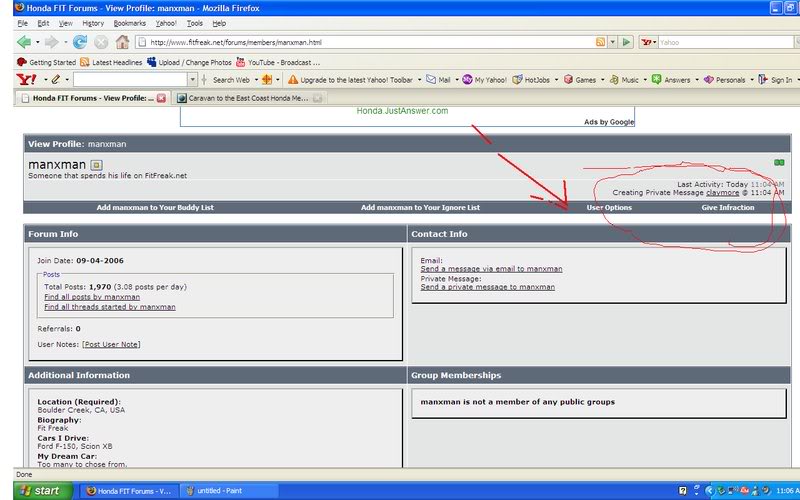Click the Yahoo Mail envelope icon
The height and width of the screenshot is (500, 800).
431,80
